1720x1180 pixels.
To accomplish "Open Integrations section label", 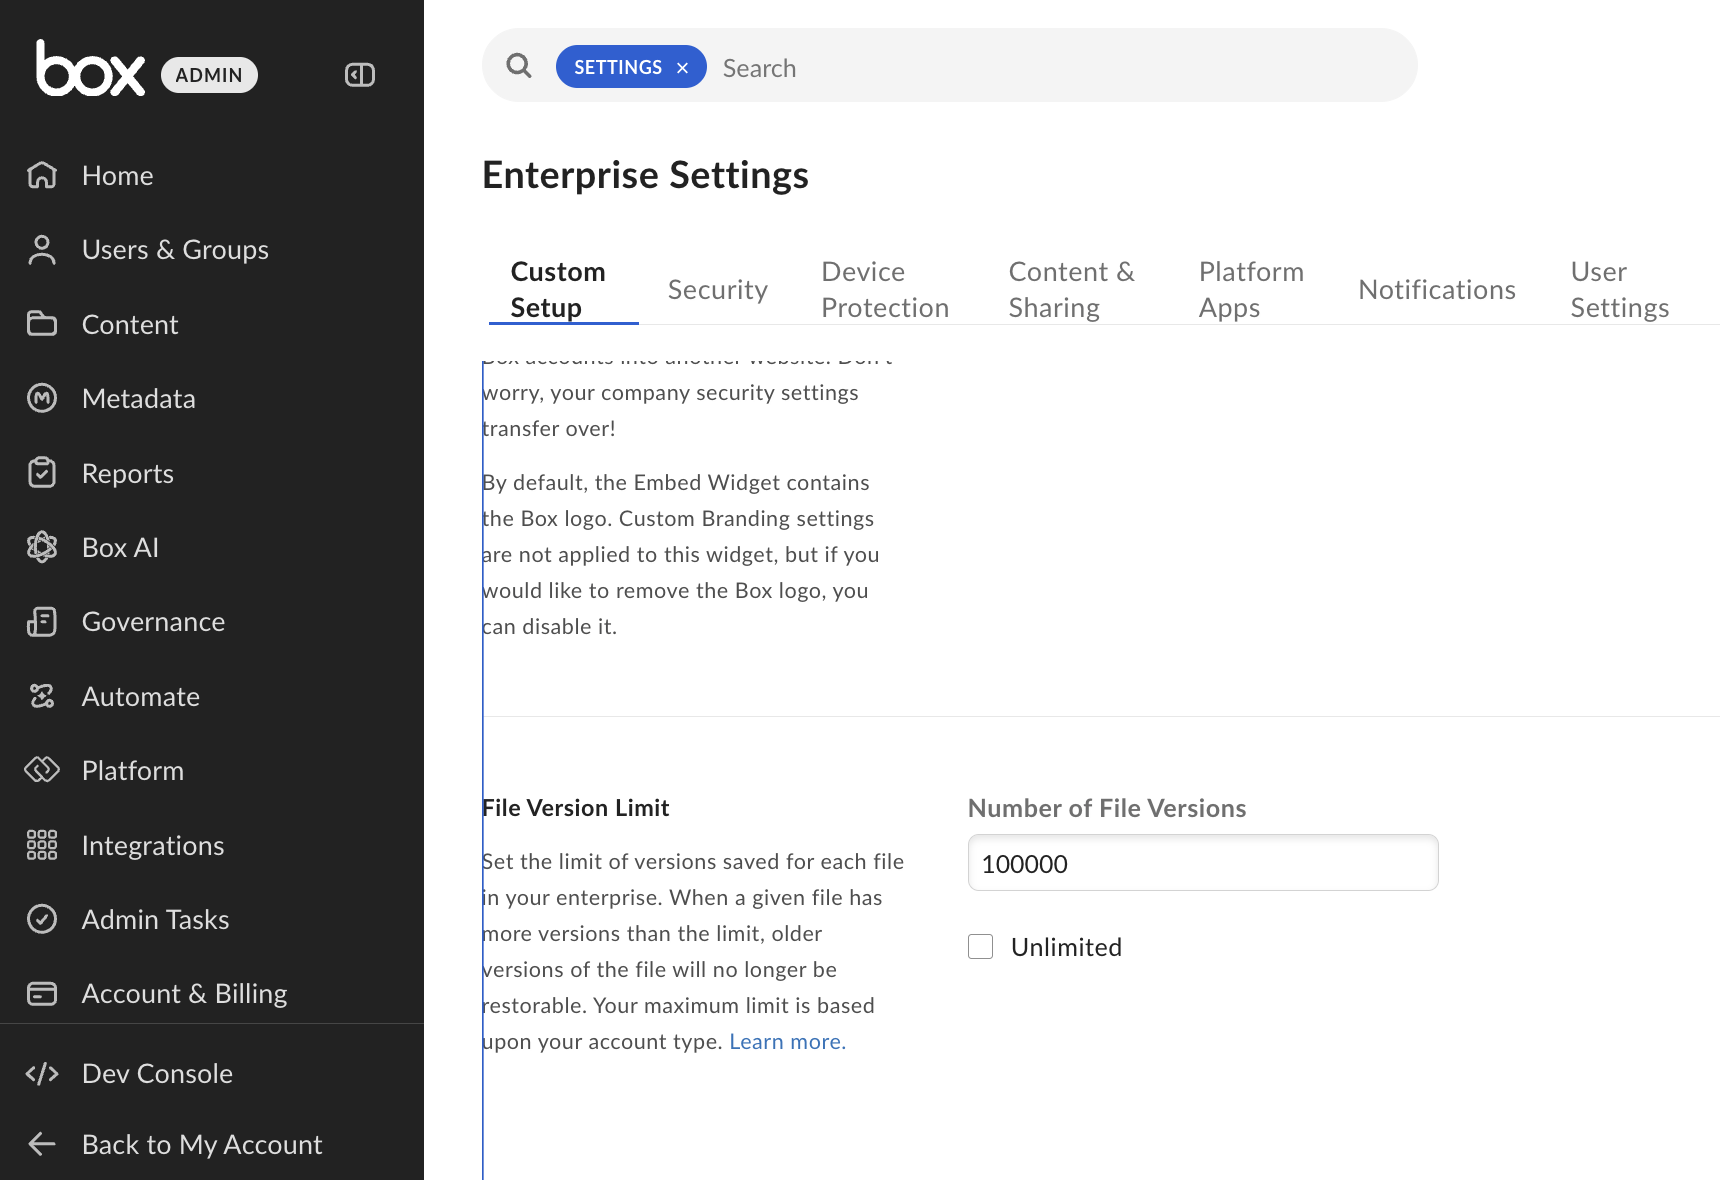I will (153, 846).
